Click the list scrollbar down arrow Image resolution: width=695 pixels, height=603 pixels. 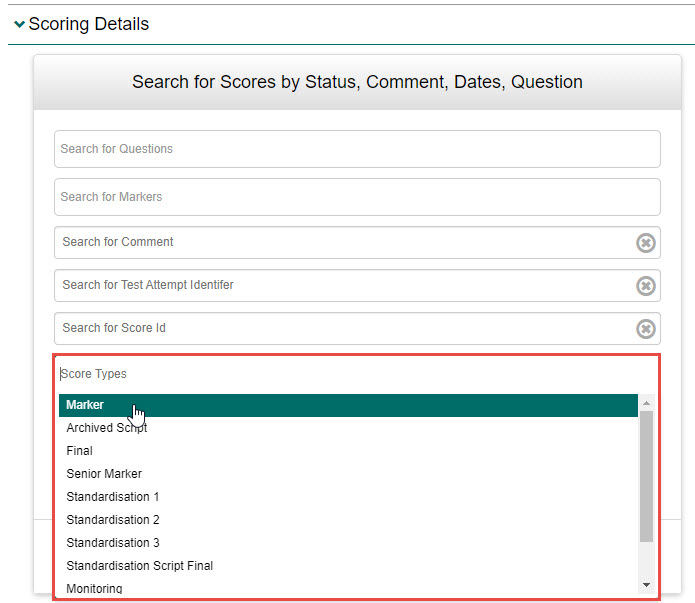pos(646,585)
